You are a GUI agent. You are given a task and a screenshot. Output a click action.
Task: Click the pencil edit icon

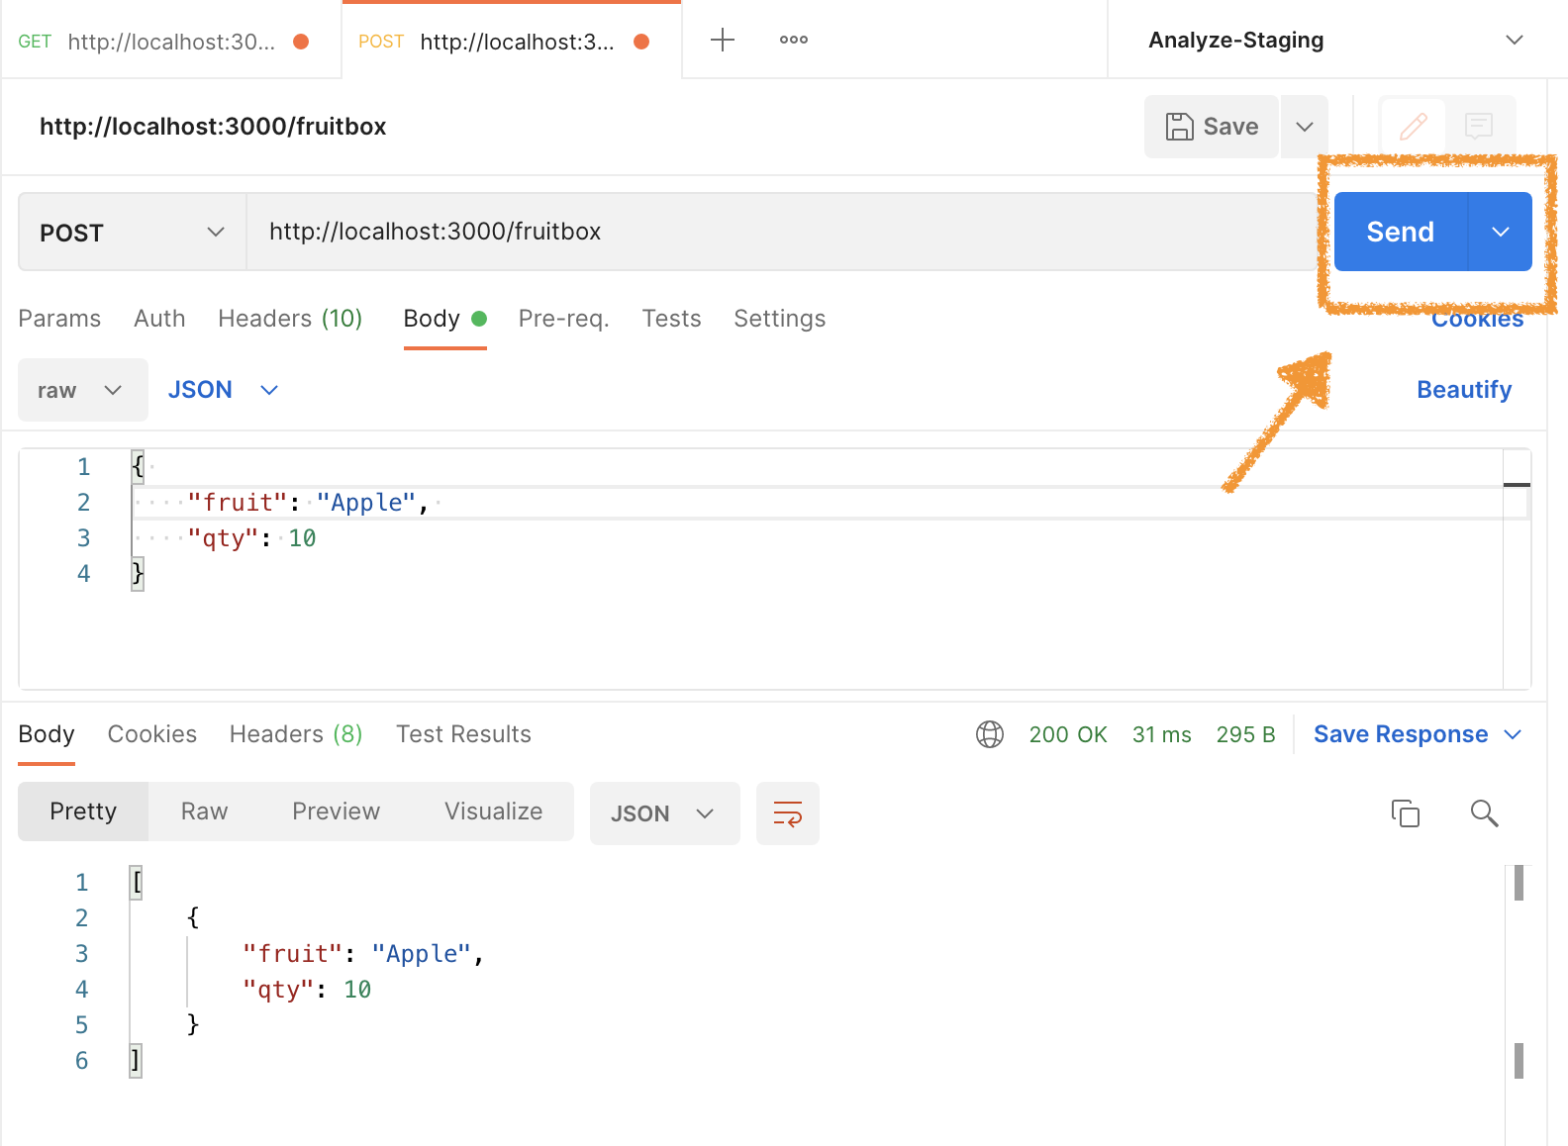coord(1413,127)
